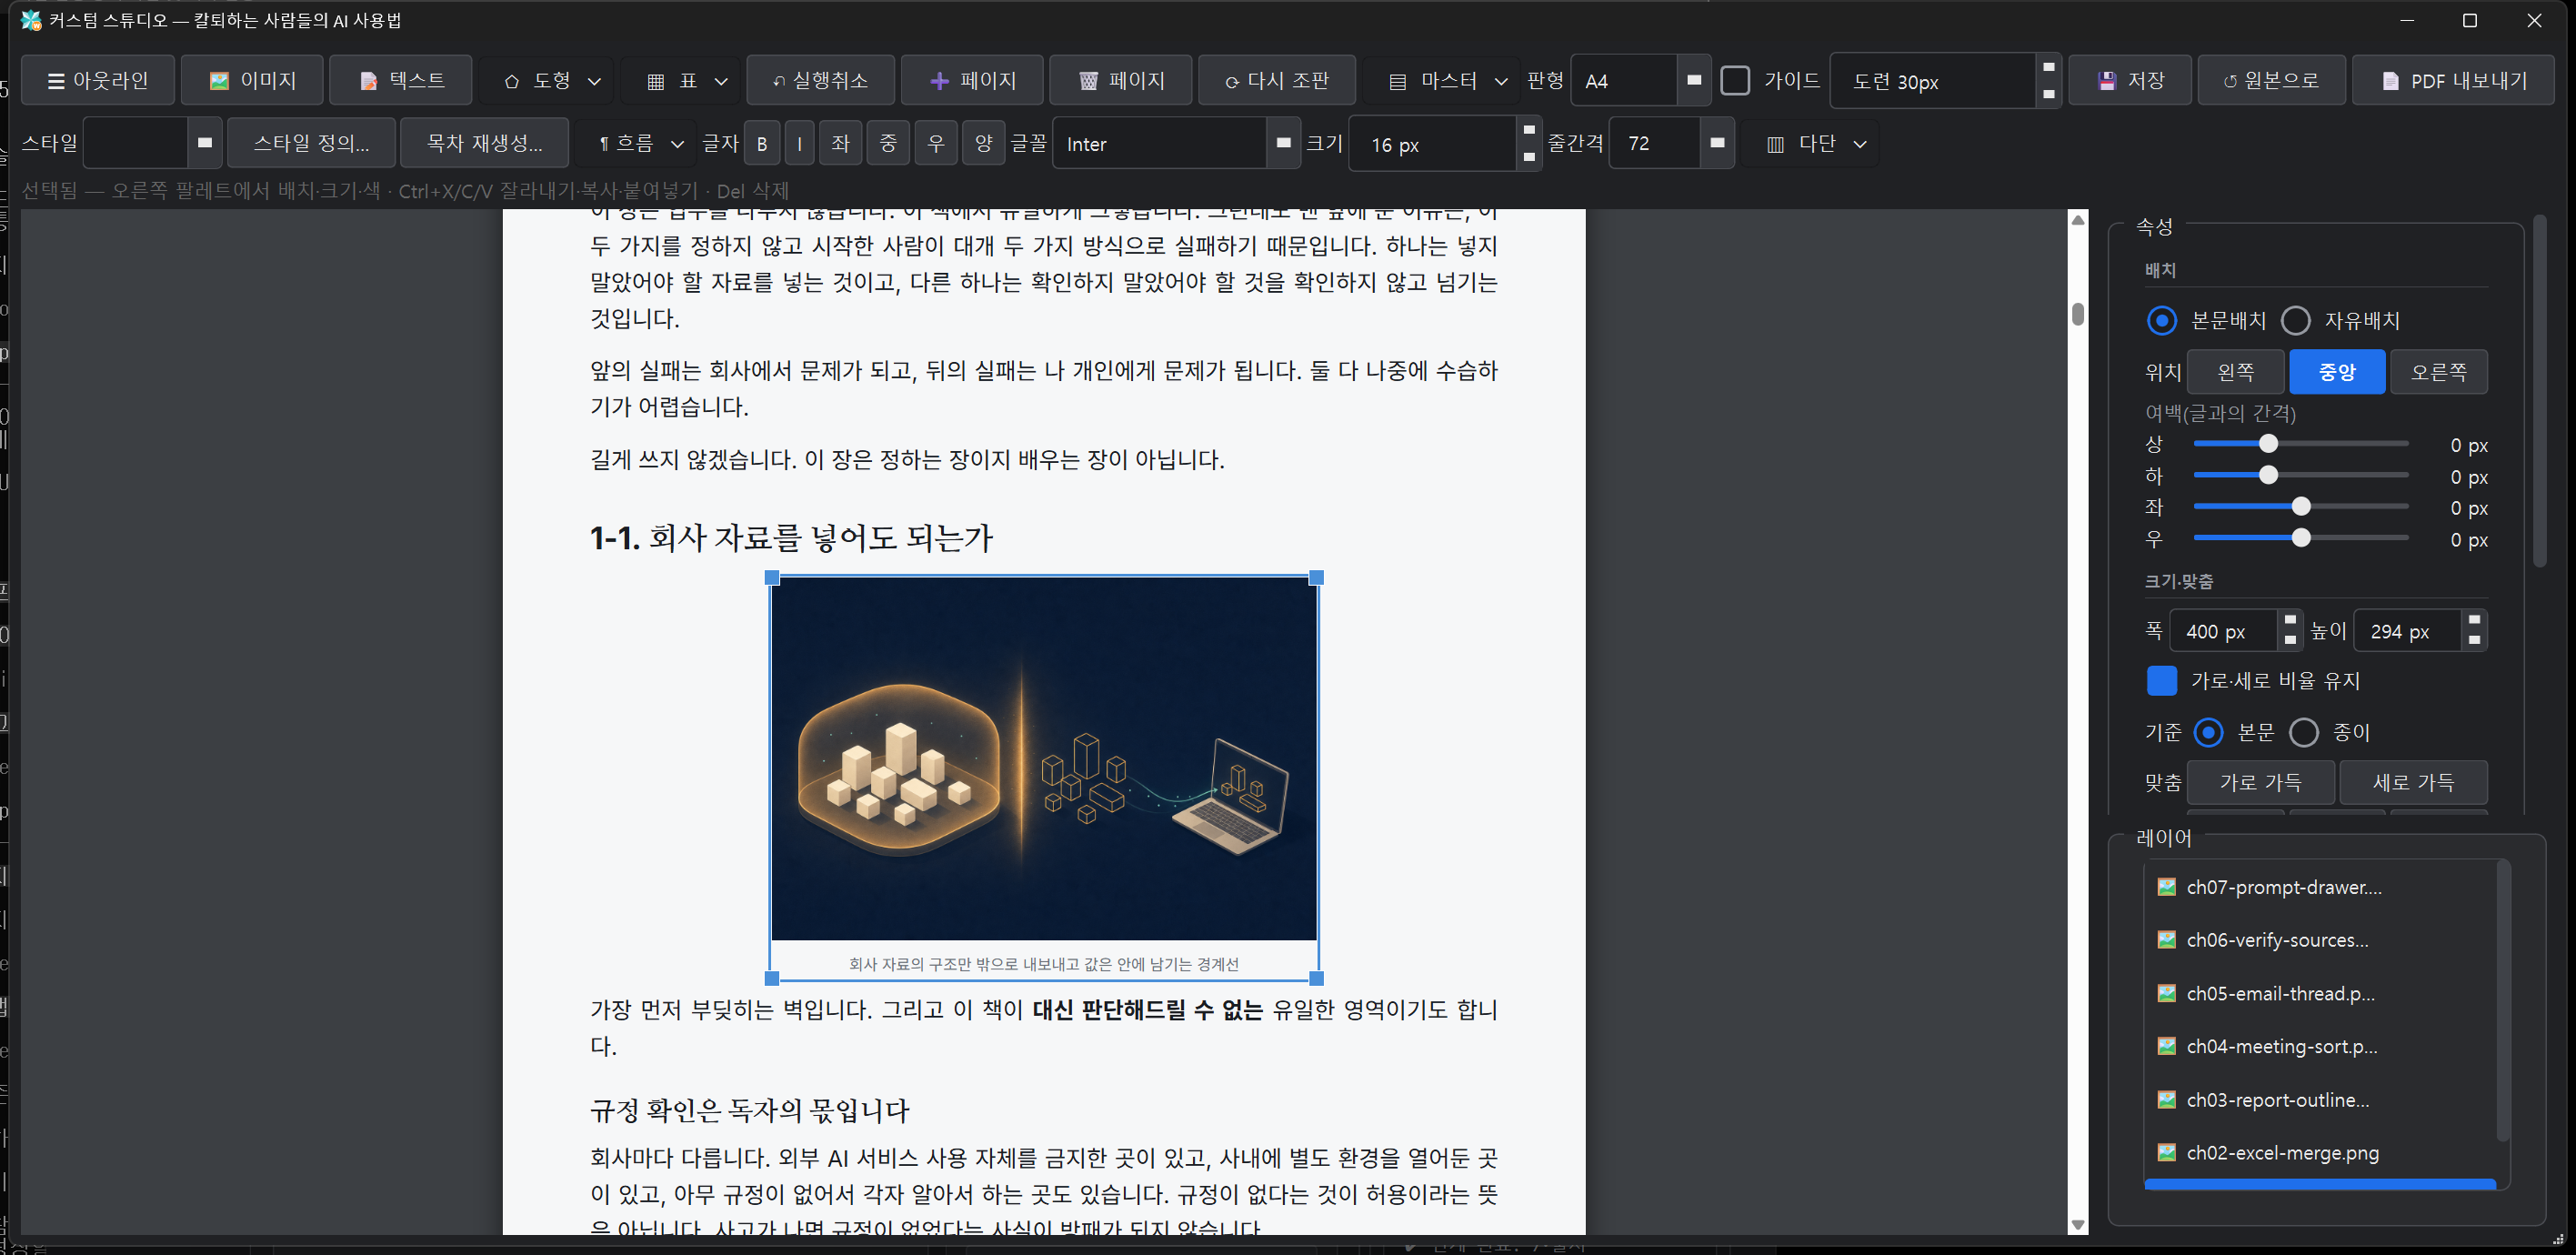The image size is (2576, 1255).
Task: Save document with 저장 button
Action: [2130, 80]
